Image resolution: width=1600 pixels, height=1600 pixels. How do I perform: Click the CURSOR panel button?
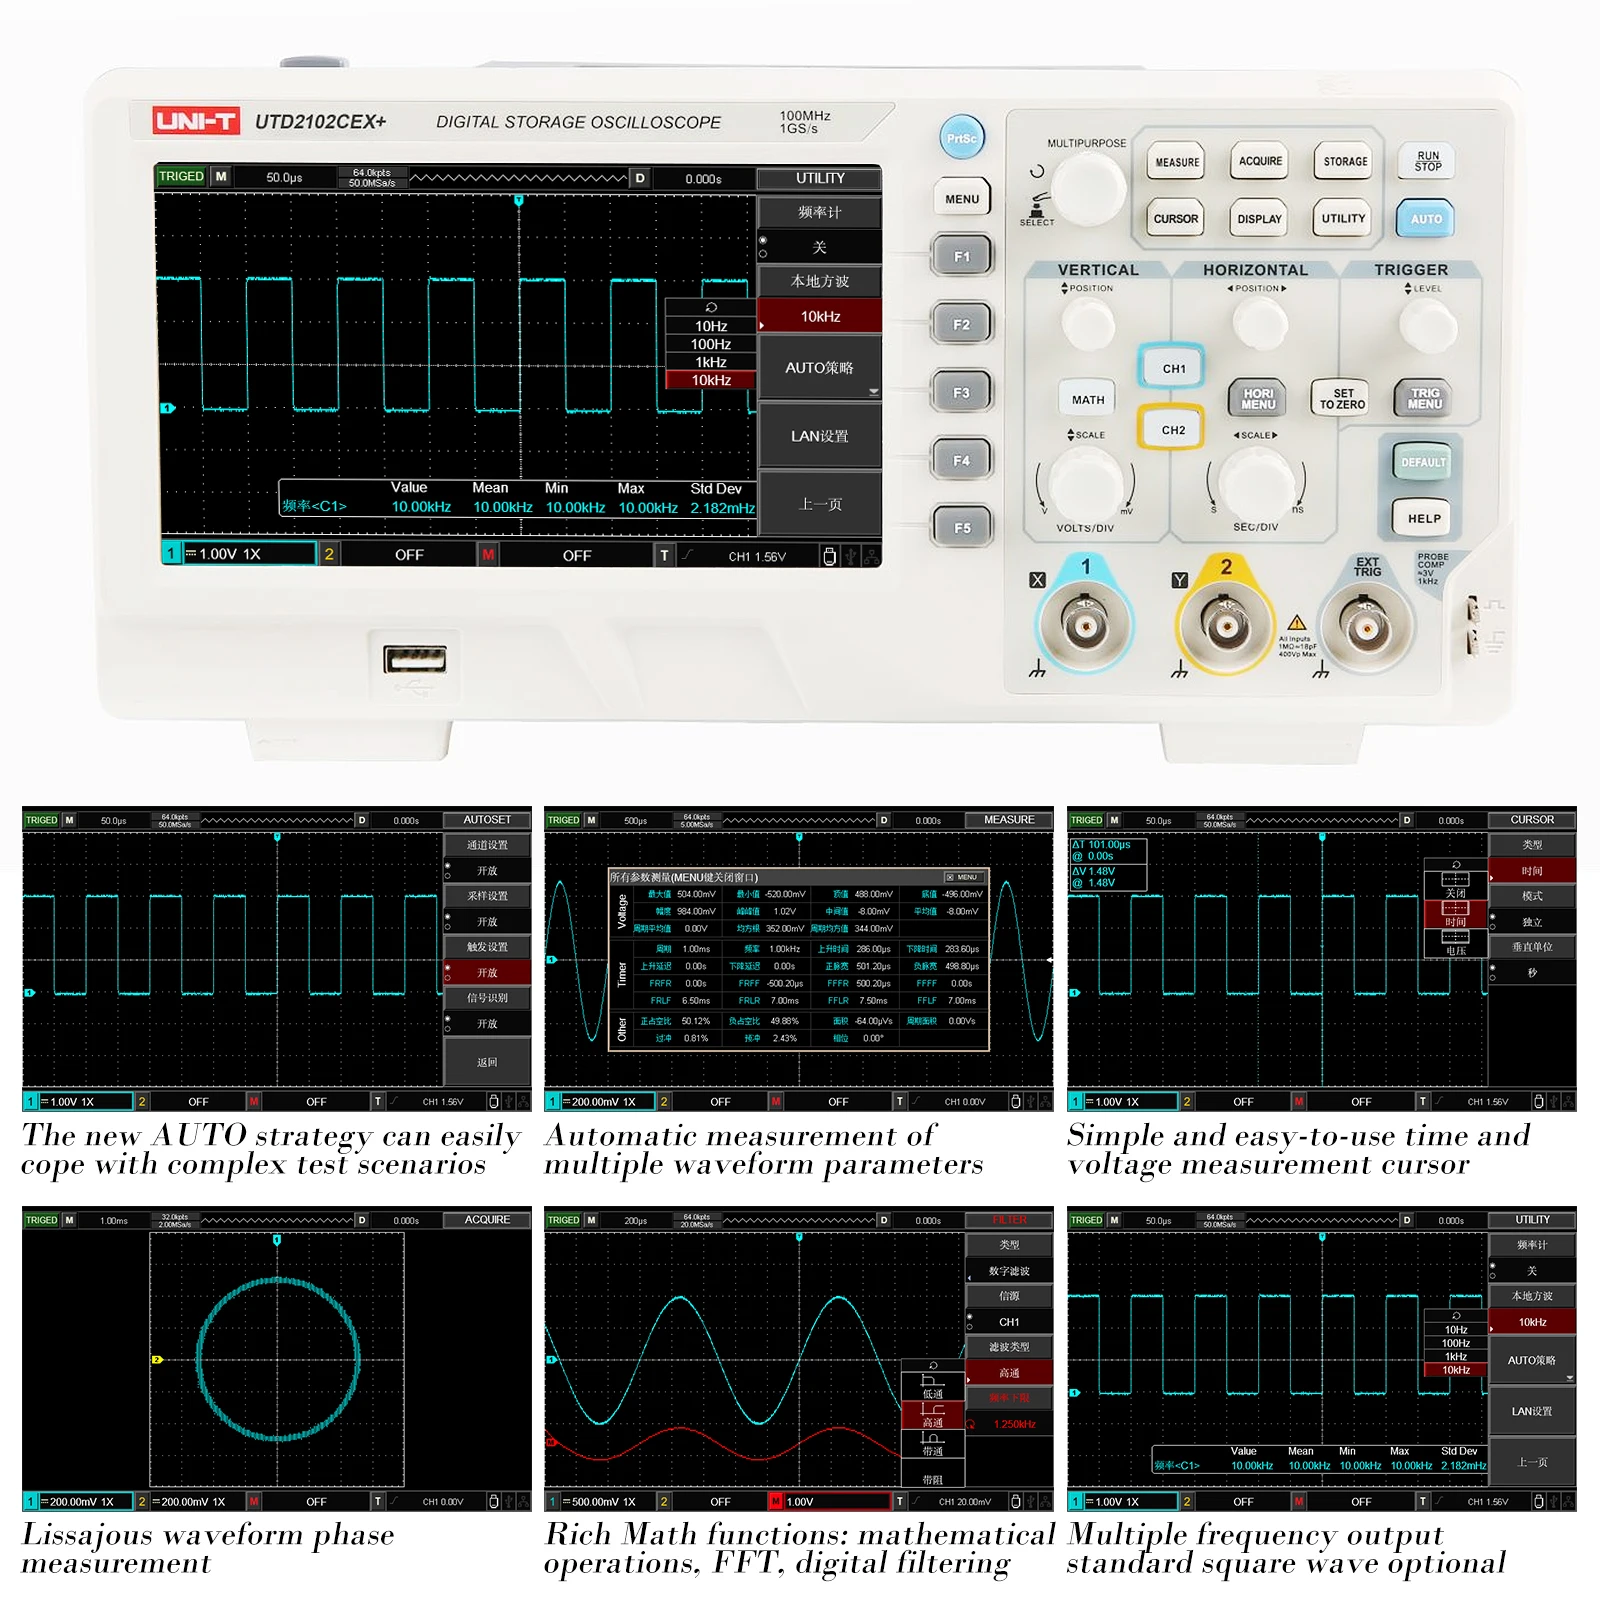(1176, 218)
